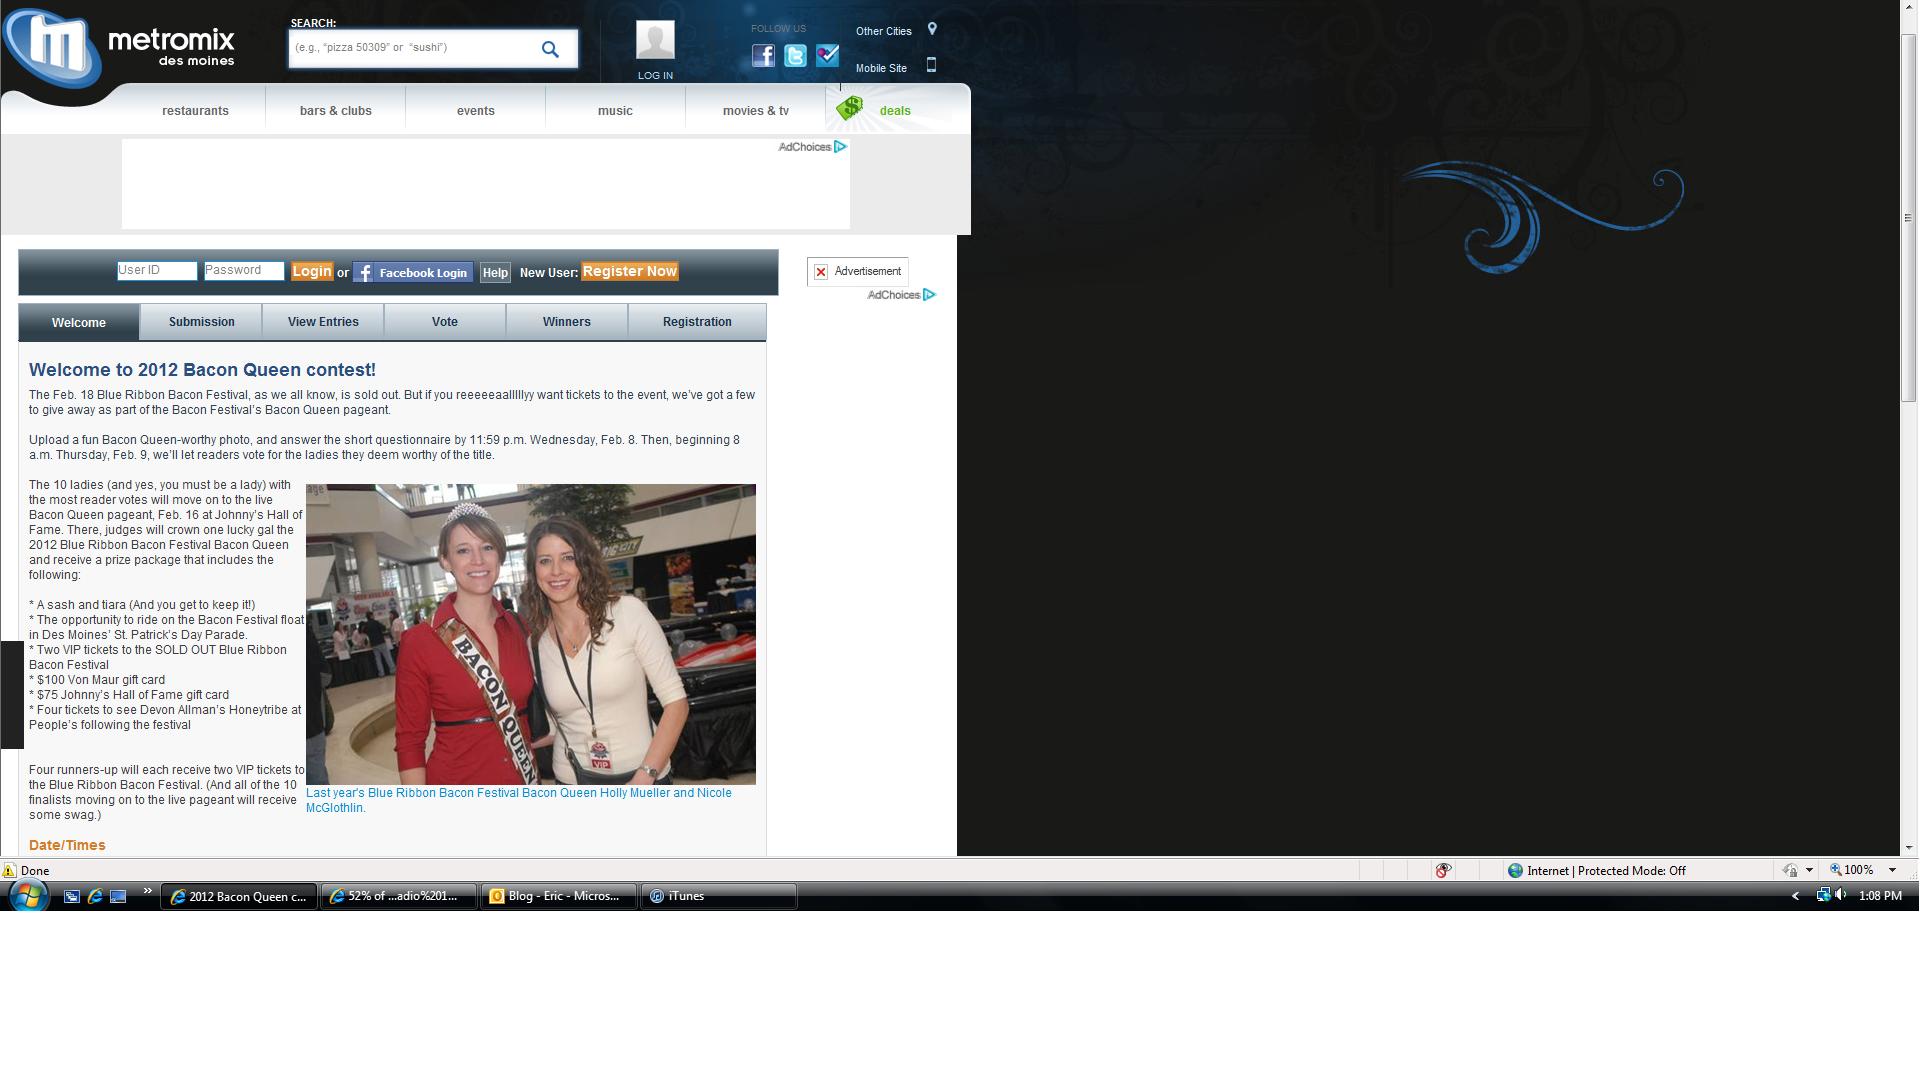Click the Other Cities pin icon
Screen dimensions: 1920x1080
coord(932,30)
